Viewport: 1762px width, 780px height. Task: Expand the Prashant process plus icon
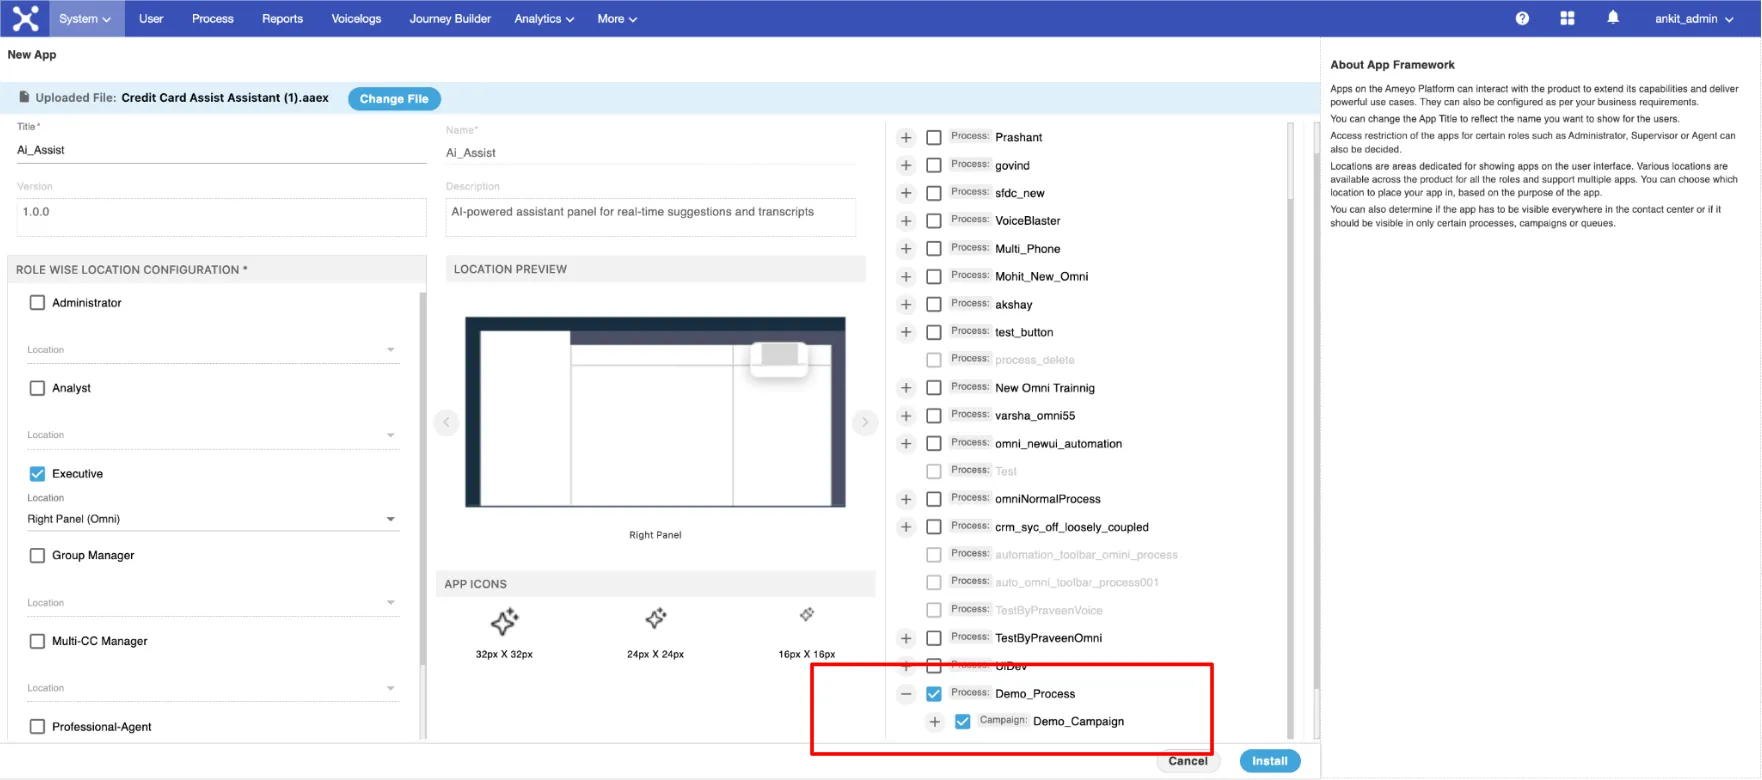coord(906,137)
